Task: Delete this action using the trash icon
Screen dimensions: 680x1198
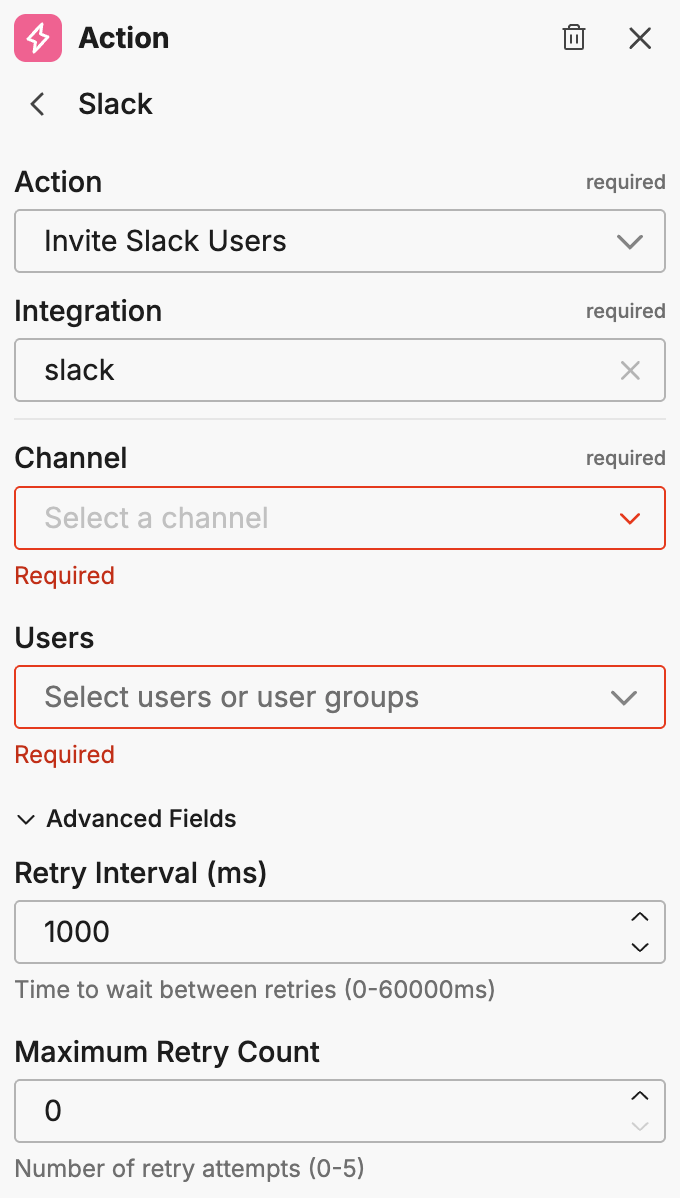Action: [574, 38]
